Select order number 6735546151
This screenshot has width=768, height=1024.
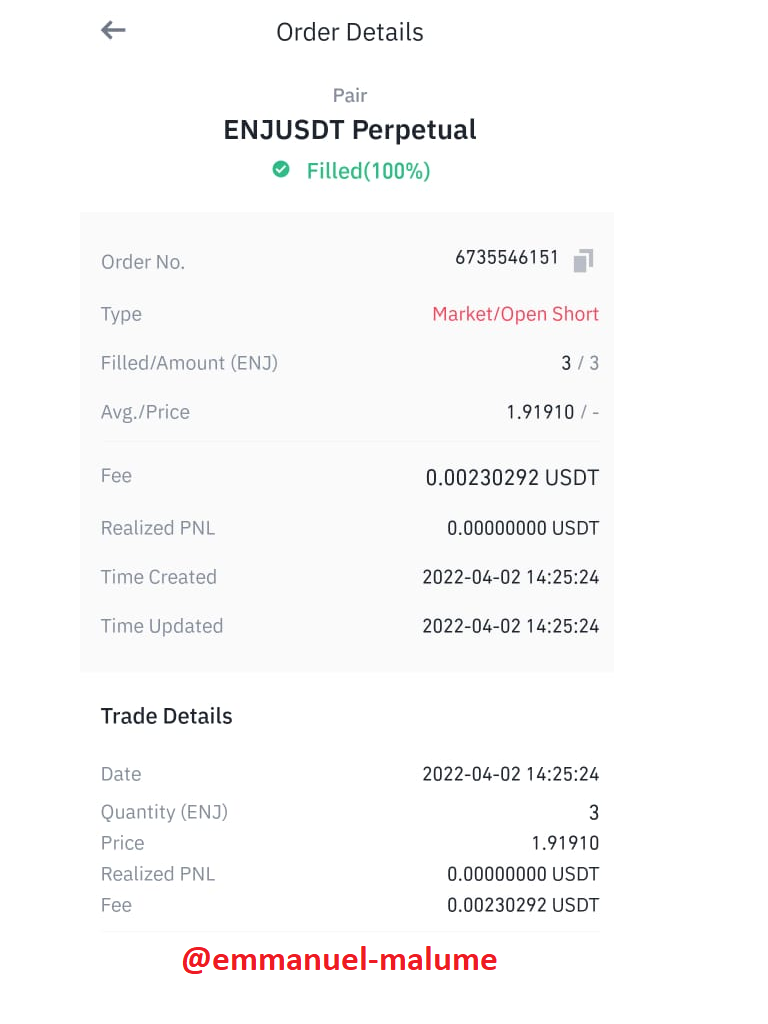(x=507, y=257)
